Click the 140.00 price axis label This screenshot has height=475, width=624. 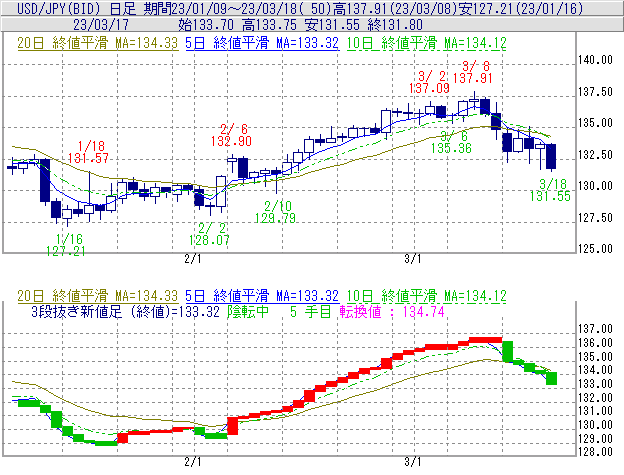(595, 60)
